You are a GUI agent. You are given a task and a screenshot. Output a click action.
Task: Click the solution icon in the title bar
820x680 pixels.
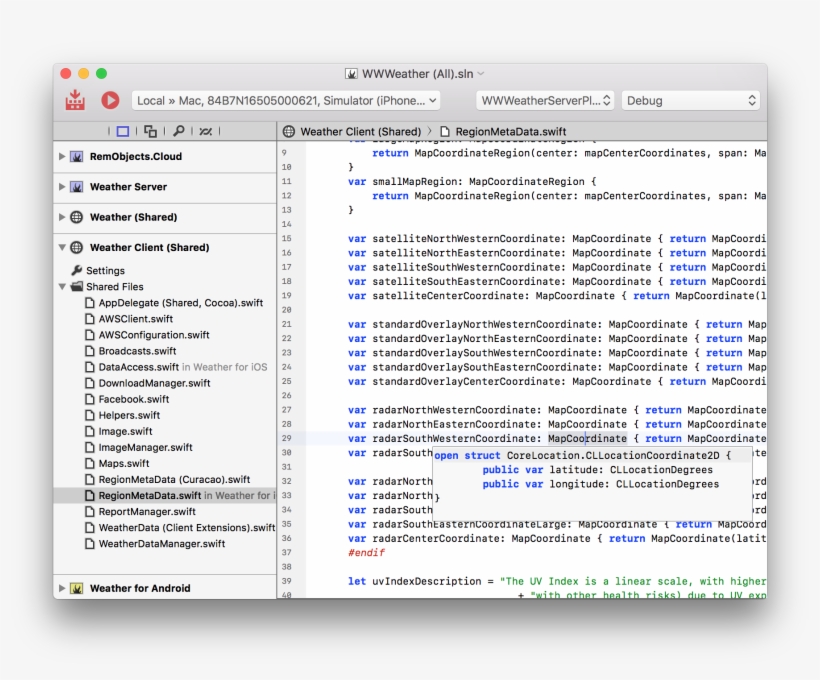click(351, 74)
